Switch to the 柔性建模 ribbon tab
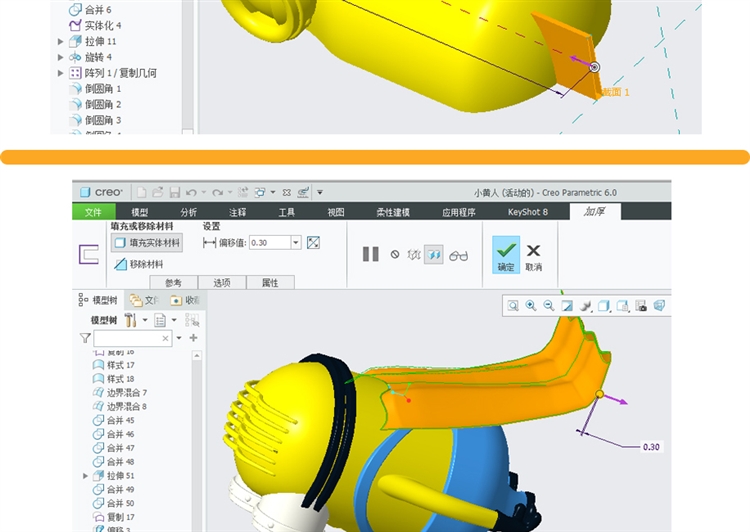The width and height of the screenshot is (750, 532). (393, 212)
